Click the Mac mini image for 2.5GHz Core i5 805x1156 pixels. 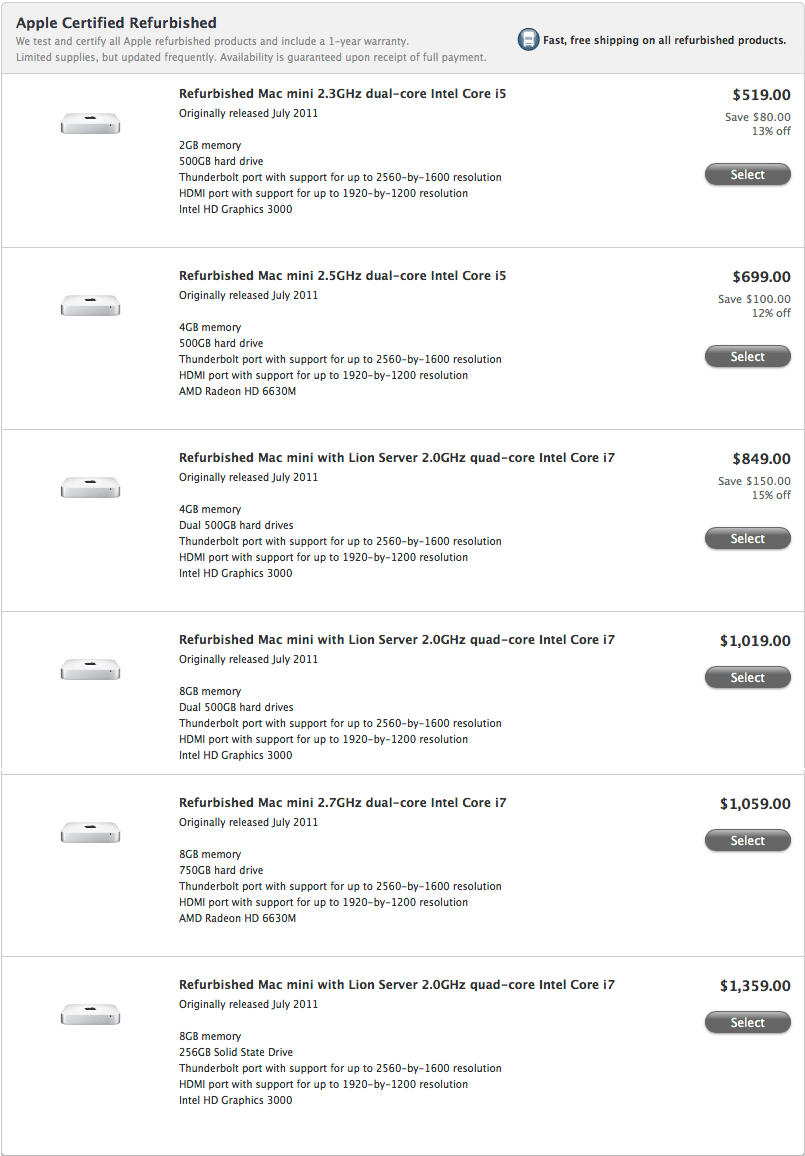90,305
